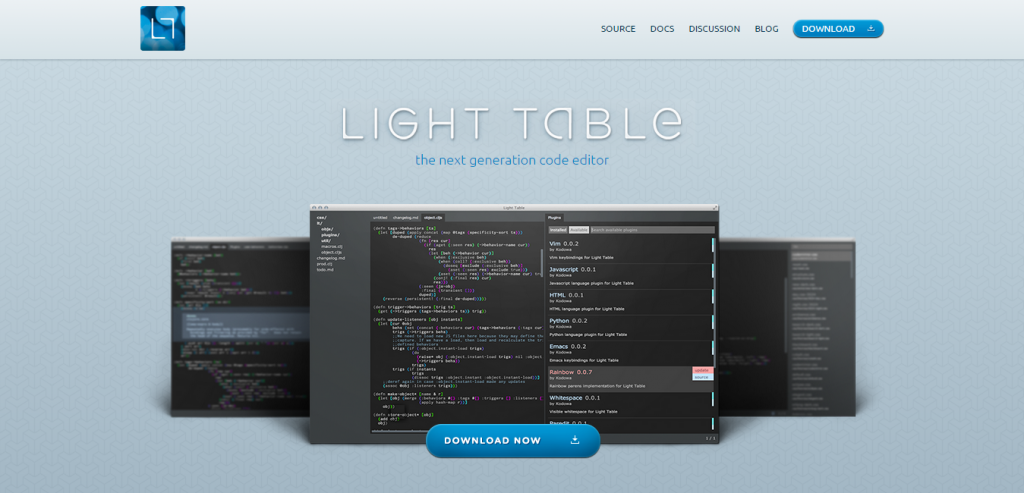Open the SOURCE link
The image size is (1024, 493).
point(618,29)
